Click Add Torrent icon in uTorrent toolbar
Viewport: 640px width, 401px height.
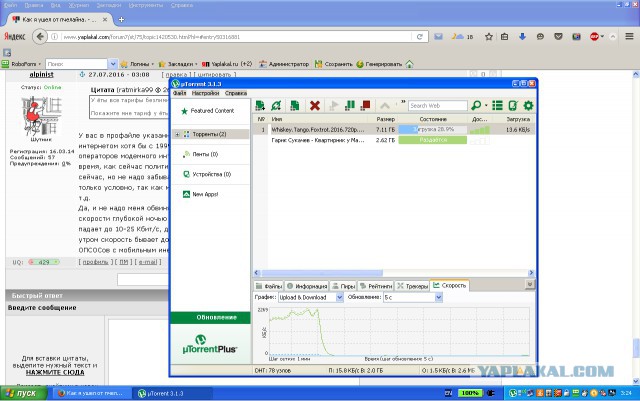pyautogui.click(x=260, y=105)
